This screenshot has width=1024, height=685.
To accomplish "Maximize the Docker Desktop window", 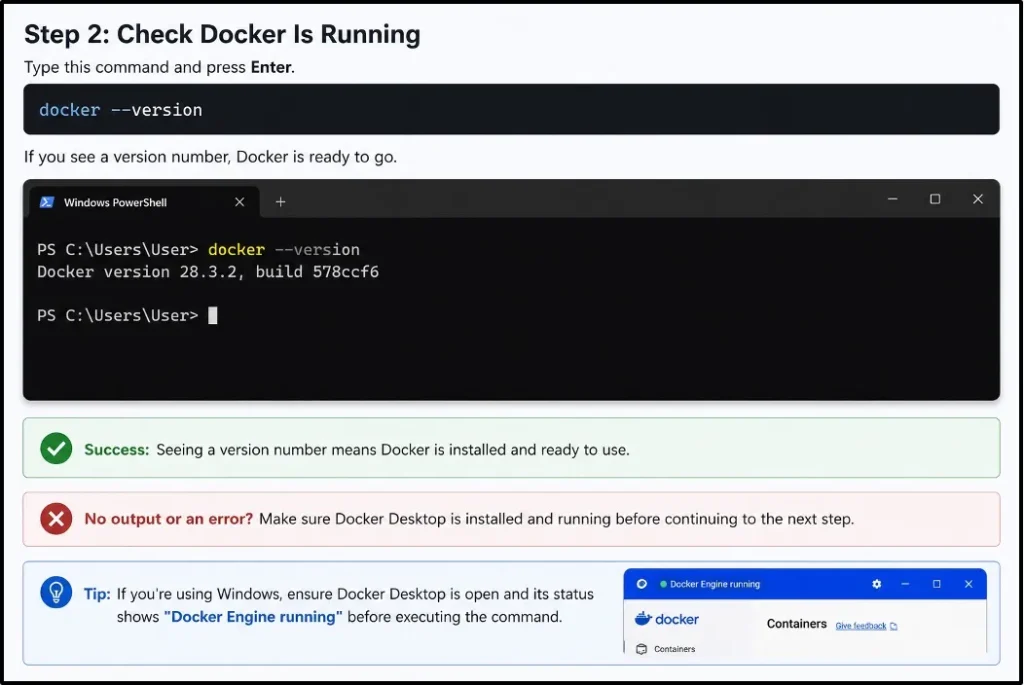I will point(936,584).
